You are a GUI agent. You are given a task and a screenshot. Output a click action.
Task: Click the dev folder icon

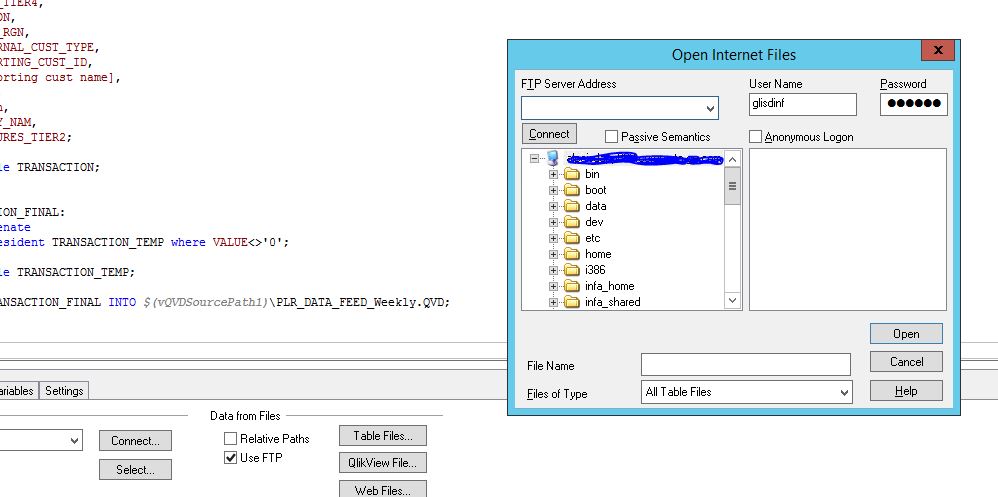[572, 221]
